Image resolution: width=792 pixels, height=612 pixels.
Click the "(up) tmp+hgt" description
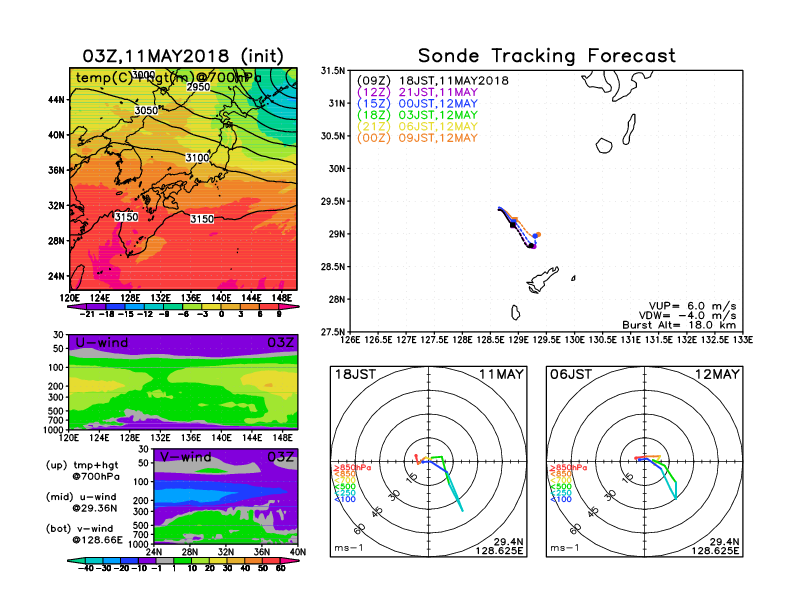(82, 465)
